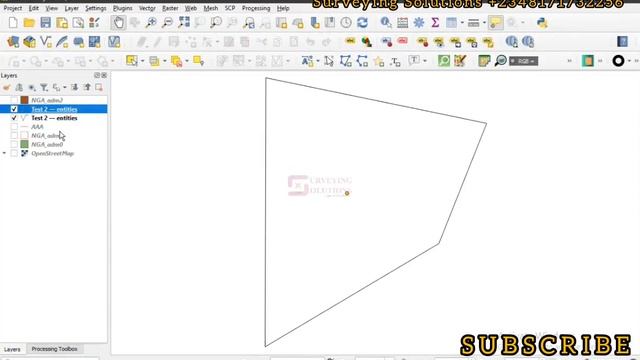The width and height of the screenshot is (640, 360).
Task: Open the Vector menu
Action: 147,8
